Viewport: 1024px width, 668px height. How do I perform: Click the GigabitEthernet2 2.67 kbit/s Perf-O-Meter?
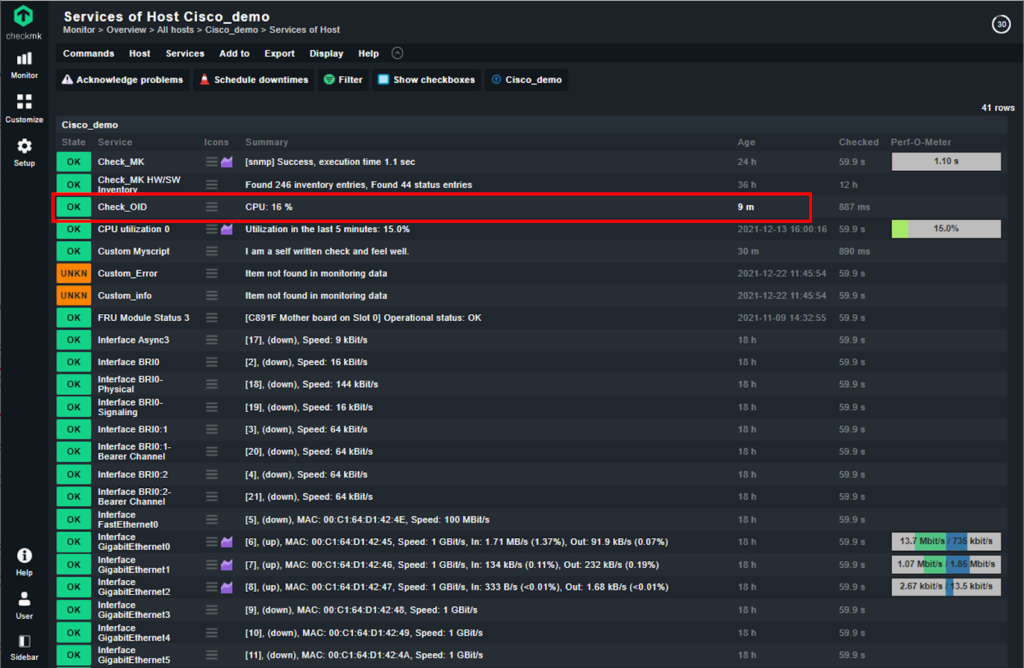point(946,587)
